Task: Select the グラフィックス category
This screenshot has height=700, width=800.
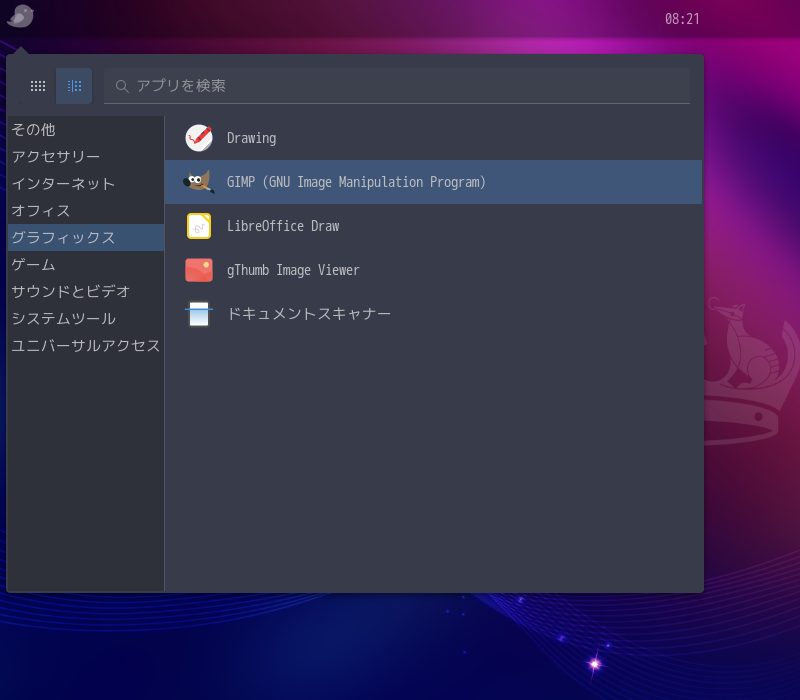Action: tap(86, 237)
